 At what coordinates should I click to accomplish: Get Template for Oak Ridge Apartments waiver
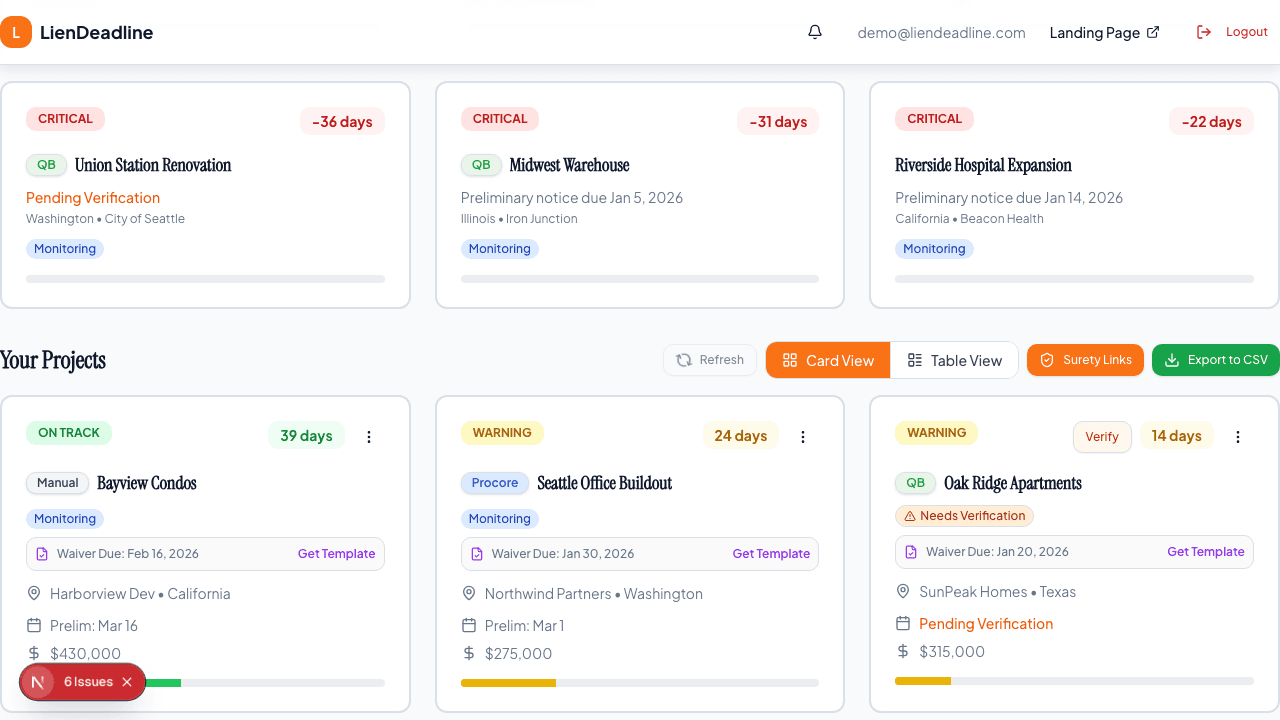[x=1206, y=552]
